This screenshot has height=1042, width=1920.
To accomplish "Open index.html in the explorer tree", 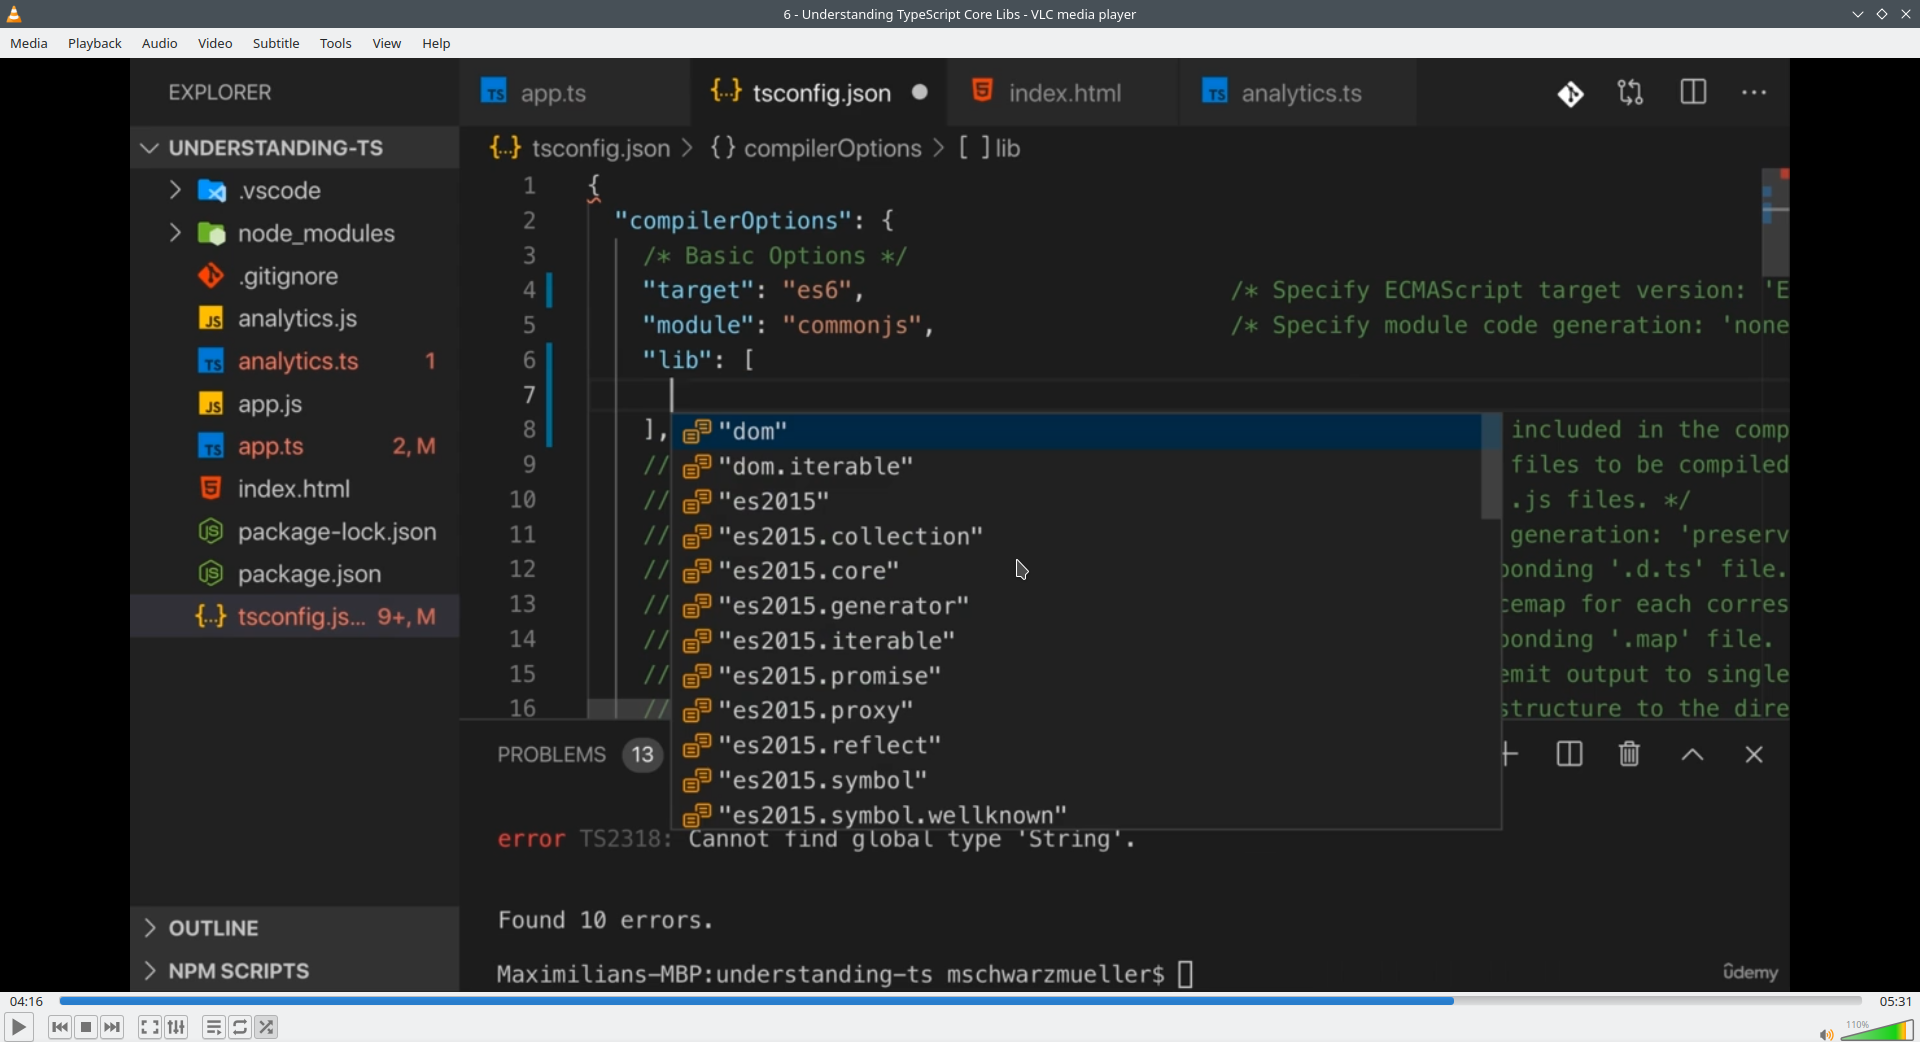I will click(294, 489).
